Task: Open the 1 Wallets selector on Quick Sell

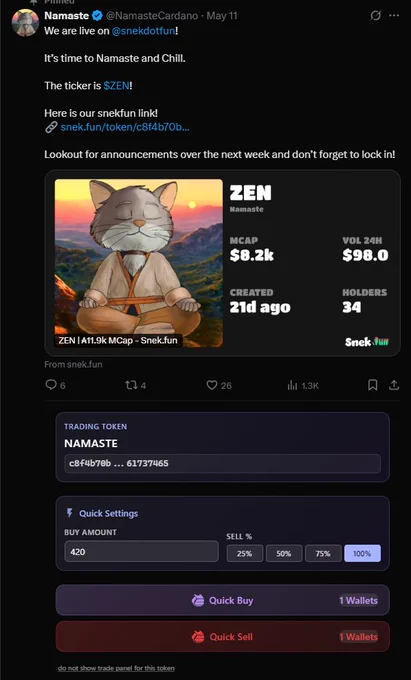Action: click(x=359, y=637)
